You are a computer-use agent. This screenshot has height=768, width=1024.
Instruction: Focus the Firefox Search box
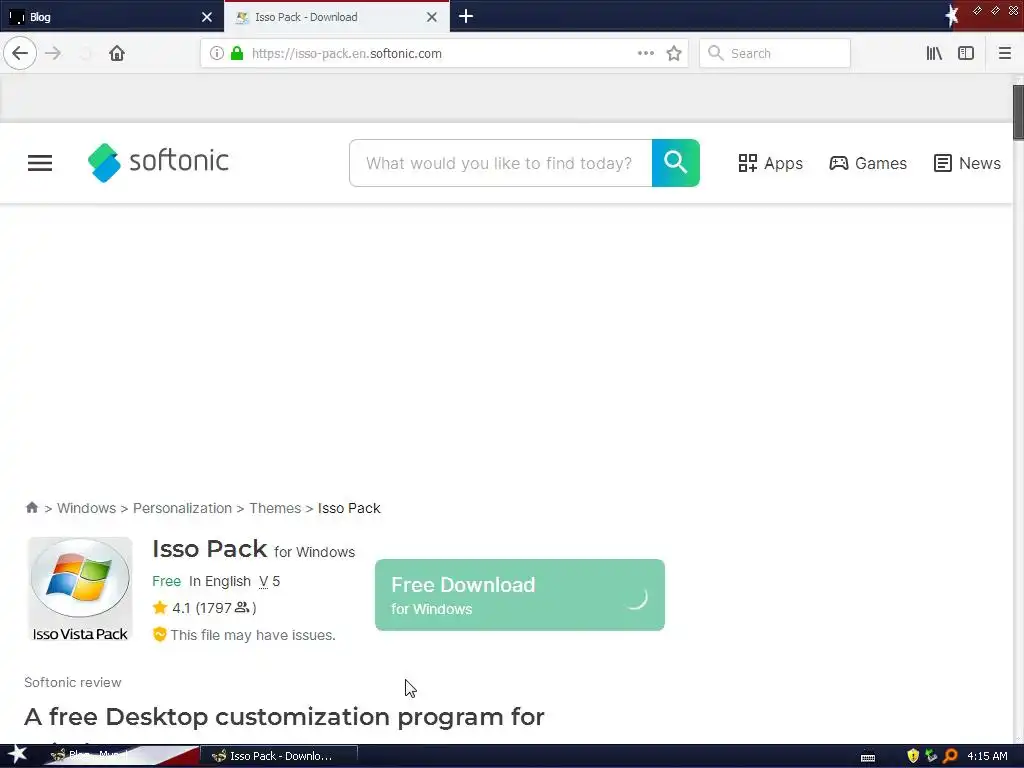[x=775, y=54]
